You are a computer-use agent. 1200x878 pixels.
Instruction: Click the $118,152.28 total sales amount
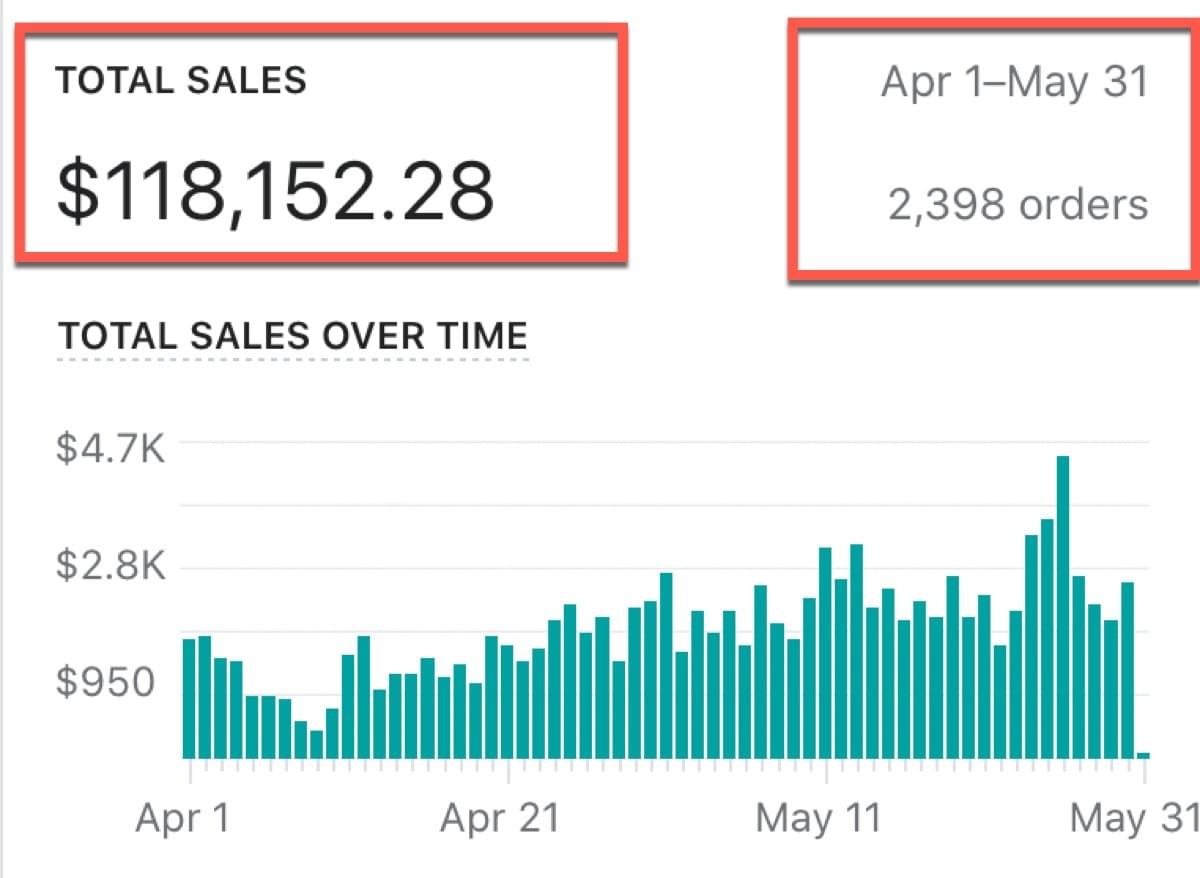click(275, 191)
